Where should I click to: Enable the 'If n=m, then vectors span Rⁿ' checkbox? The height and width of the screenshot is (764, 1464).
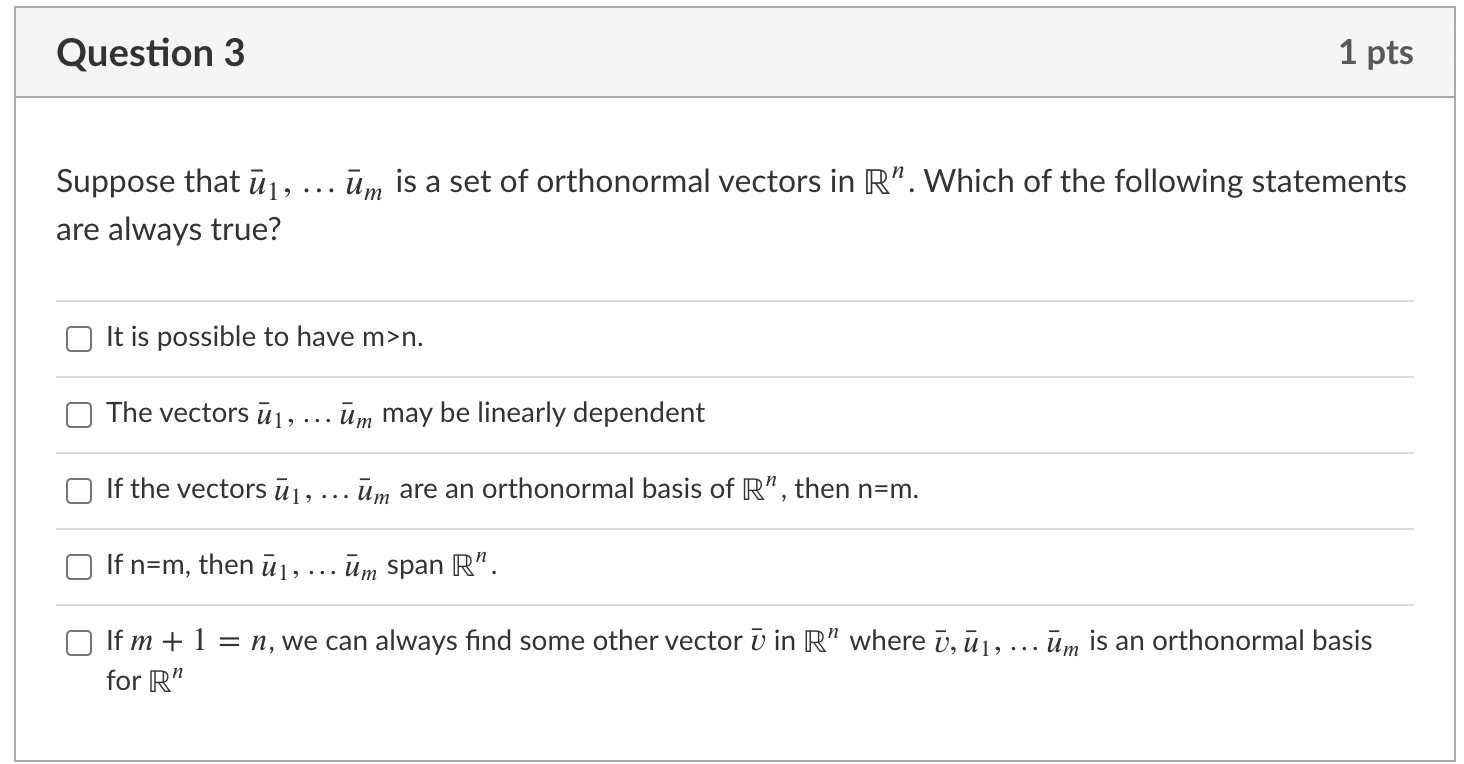(x=78, y=566)
